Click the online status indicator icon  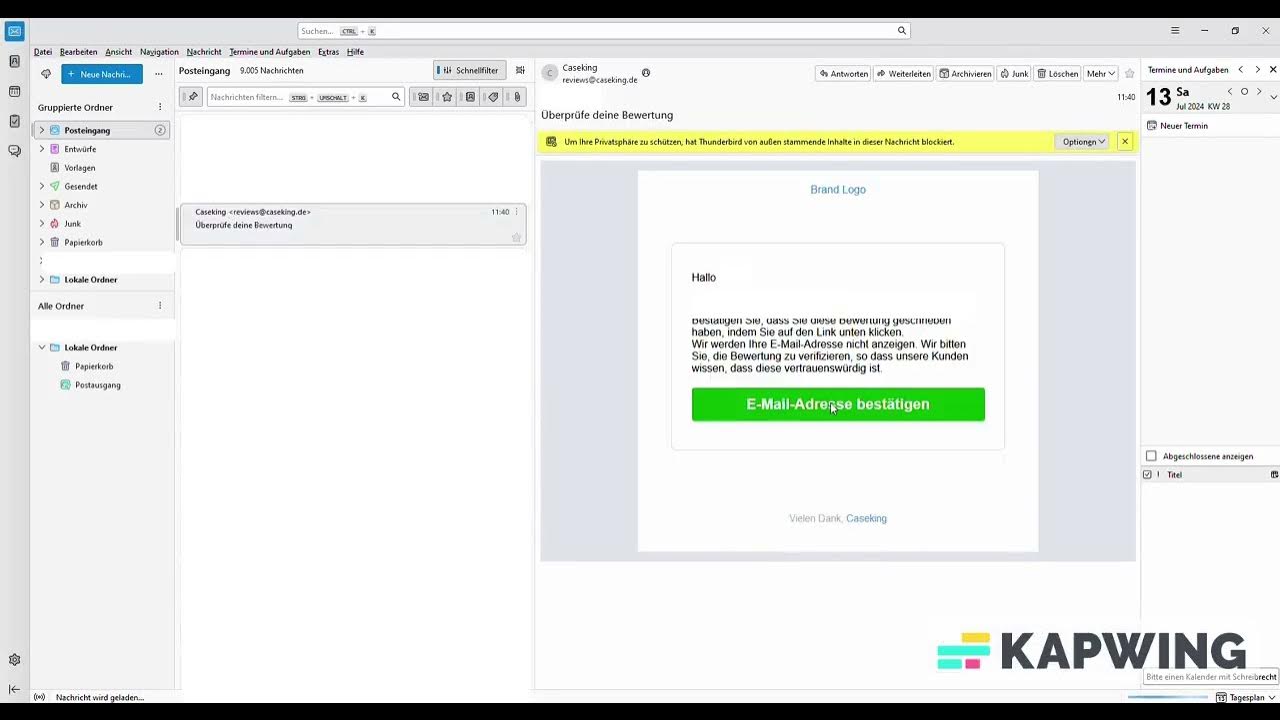pyautogui.click(x=39, y=697)
